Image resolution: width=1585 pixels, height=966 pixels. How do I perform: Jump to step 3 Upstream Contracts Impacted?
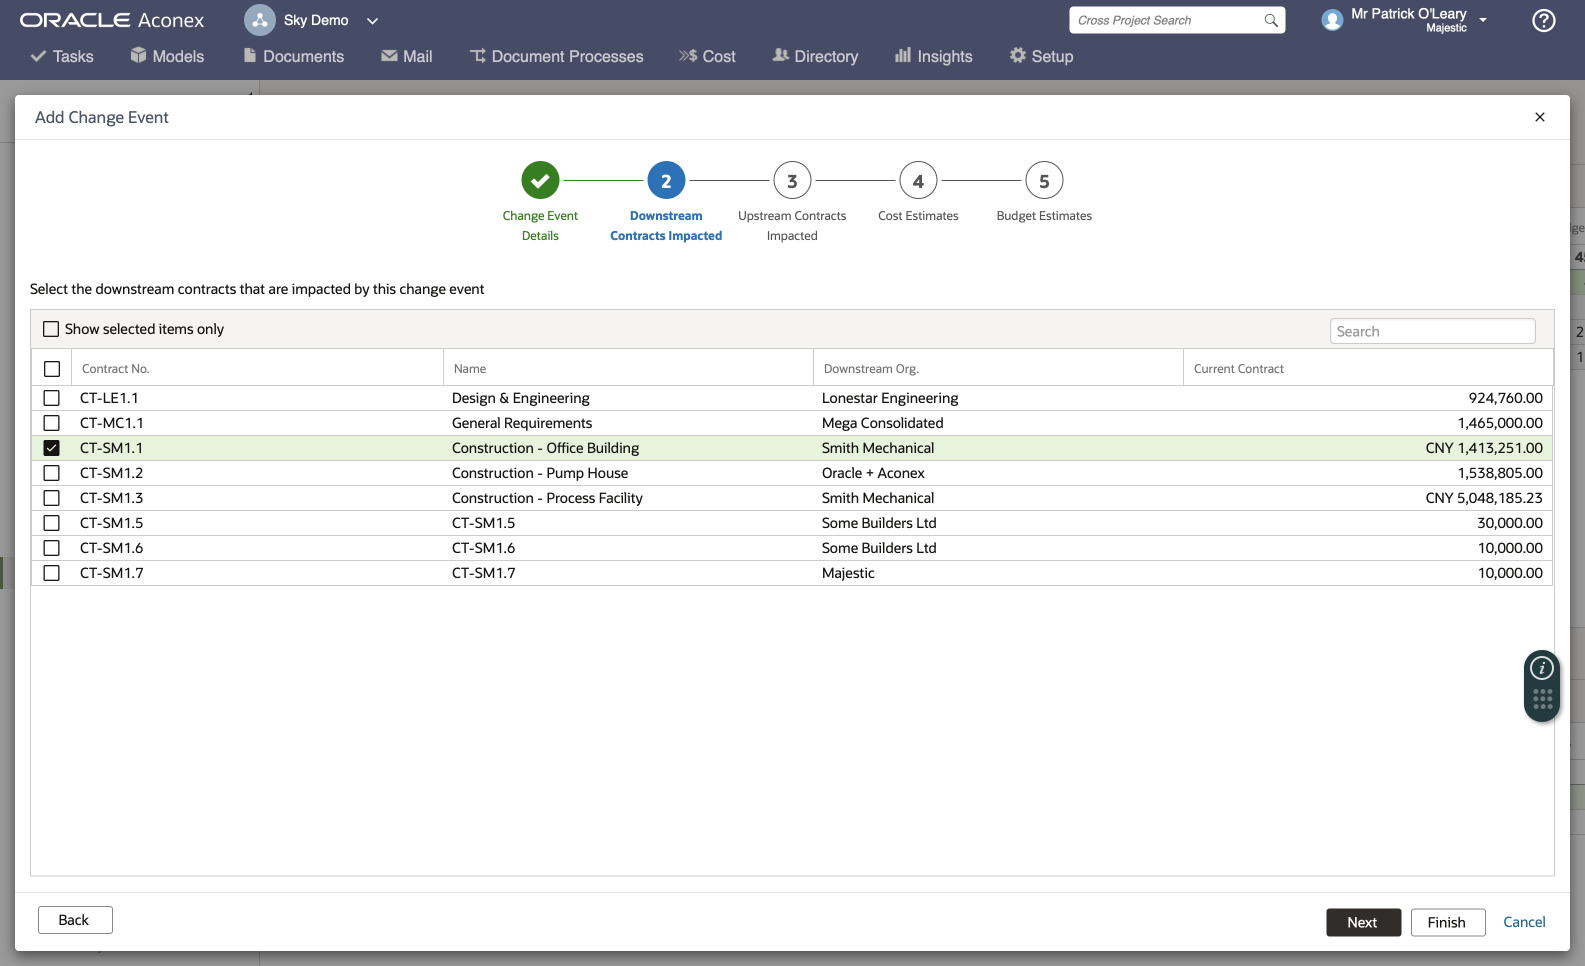coord(792,181)
